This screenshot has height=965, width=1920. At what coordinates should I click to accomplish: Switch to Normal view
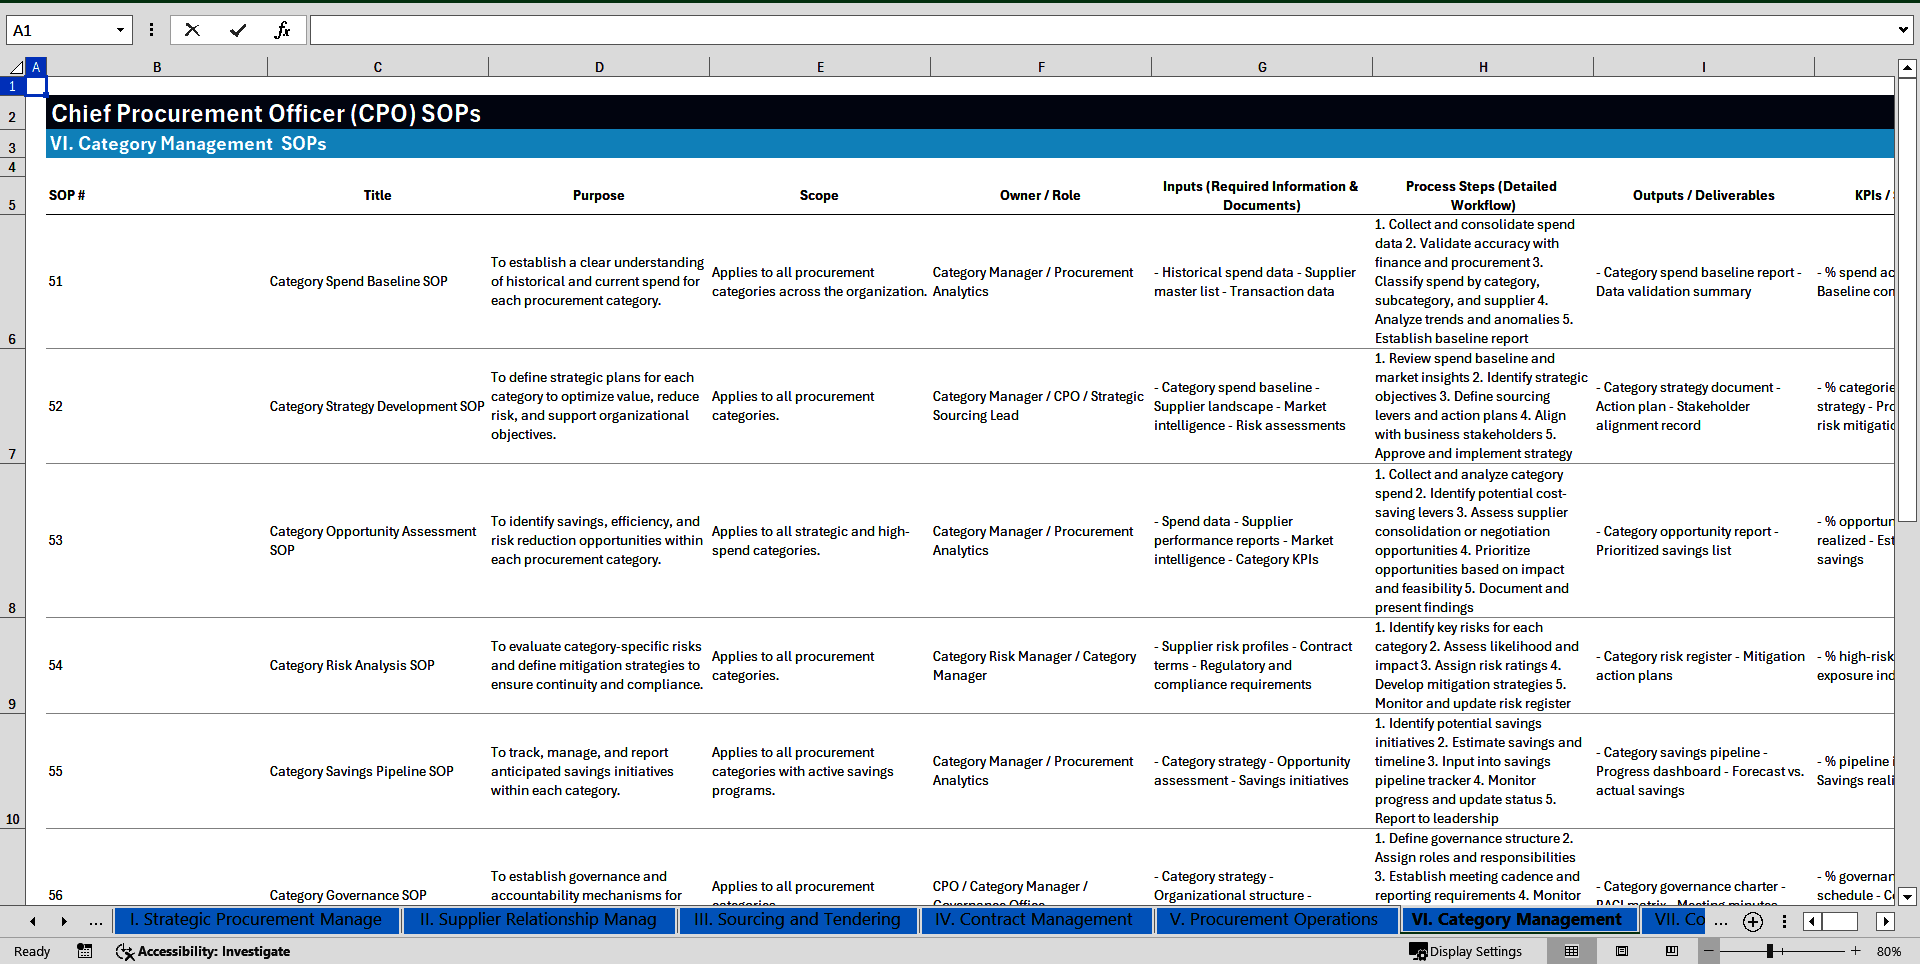pyautogui.click(x=1571, y=951)
